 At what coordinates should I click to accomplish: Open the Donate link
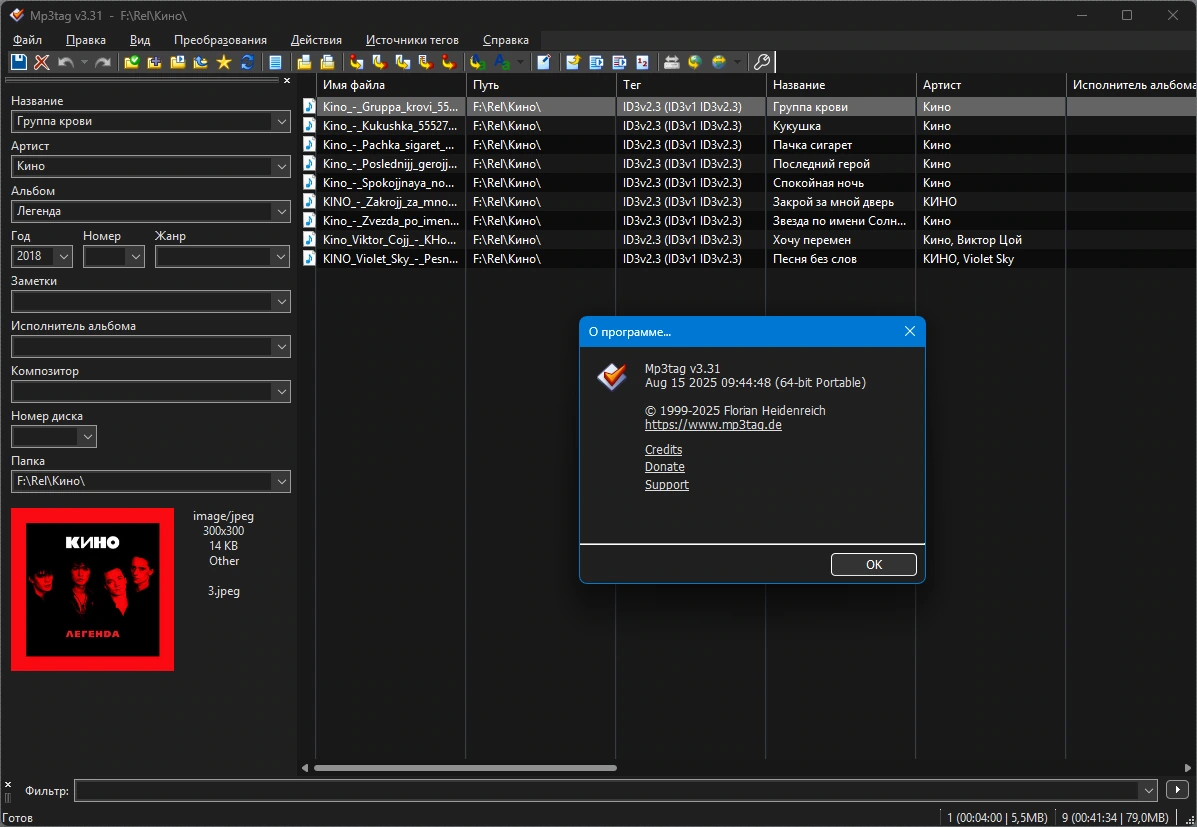click(664, 467)
